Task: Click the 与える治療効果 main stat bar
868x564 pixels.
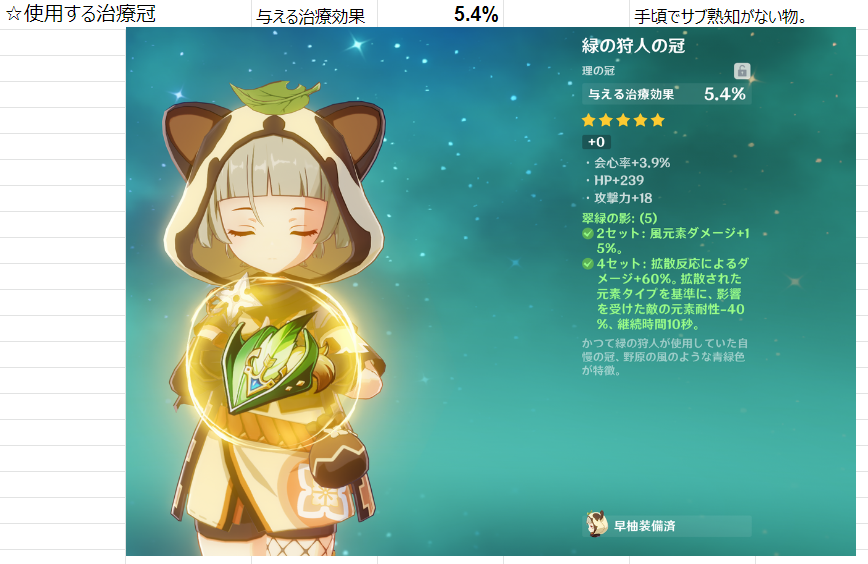Action: (666, 94)
